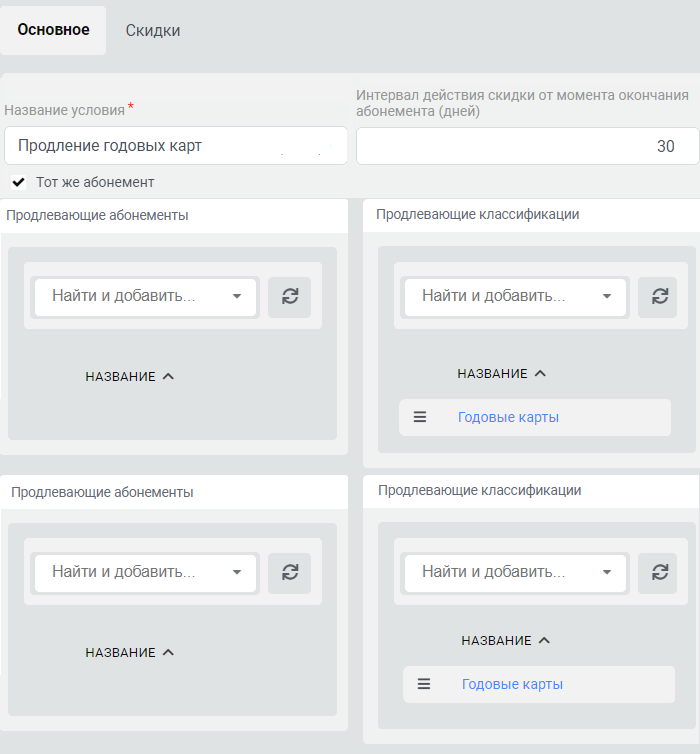The width and height of the screenshot is (700, 754).
Task: Open the lower Годовые карты link
Action: tap(512, 684)
